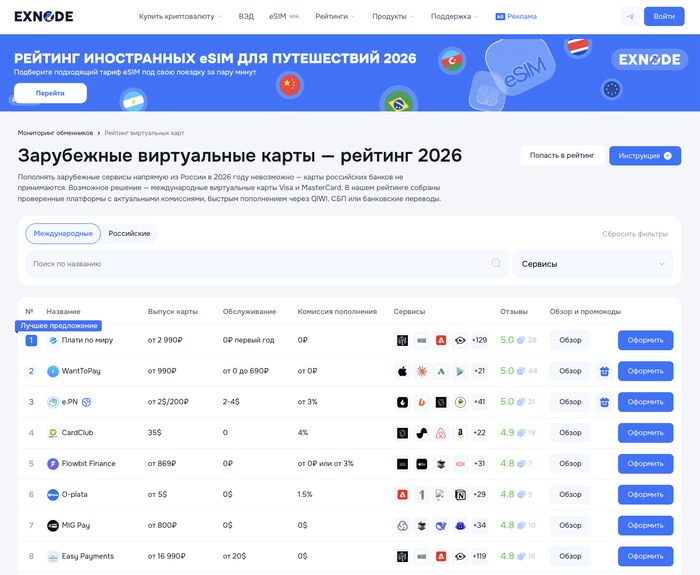Viewport: 700px width, 575px height.
Task: Click Apple service icon in WantToPay row
Action: pyautogui.click(x=402, y=371)
